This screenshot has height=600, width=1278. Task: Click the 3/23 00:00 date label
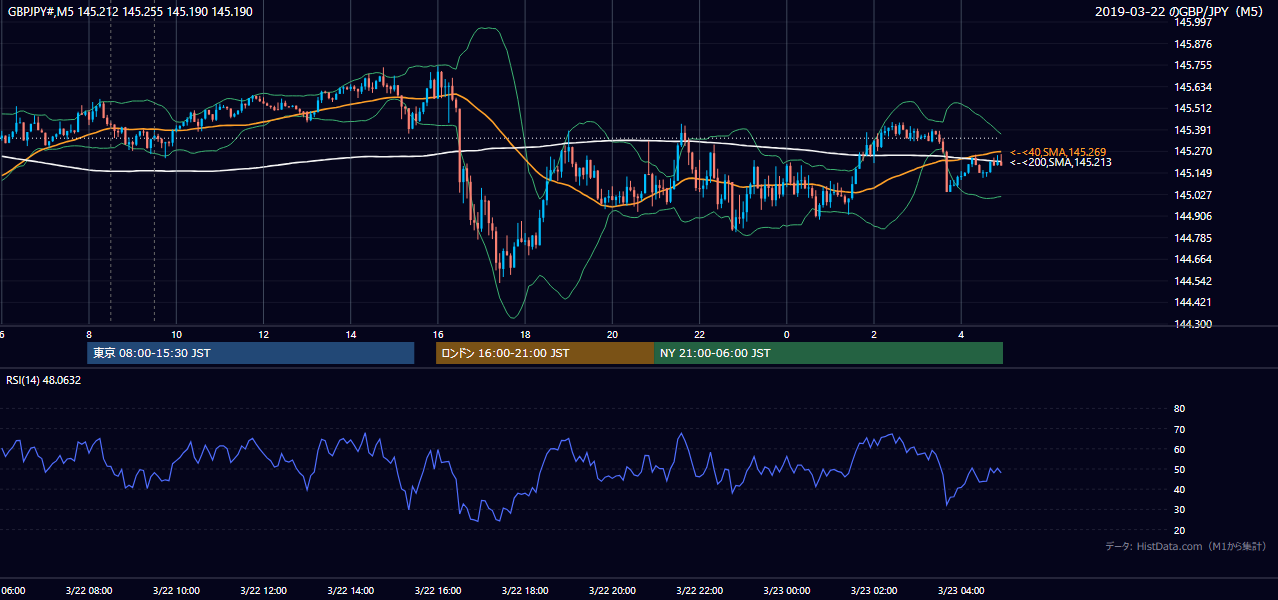pyautogui.click(x=787, y=590)
